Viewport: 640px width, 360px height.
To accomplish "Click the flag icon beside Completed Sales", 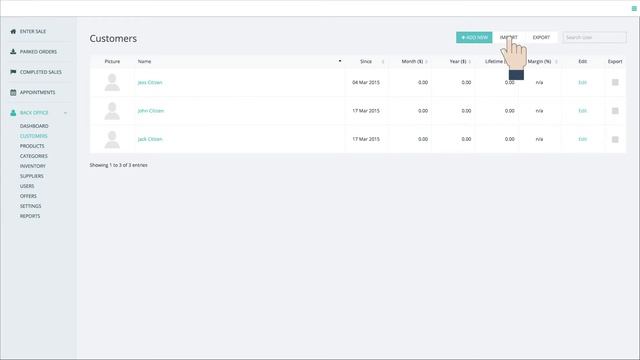I will (13, 72).
